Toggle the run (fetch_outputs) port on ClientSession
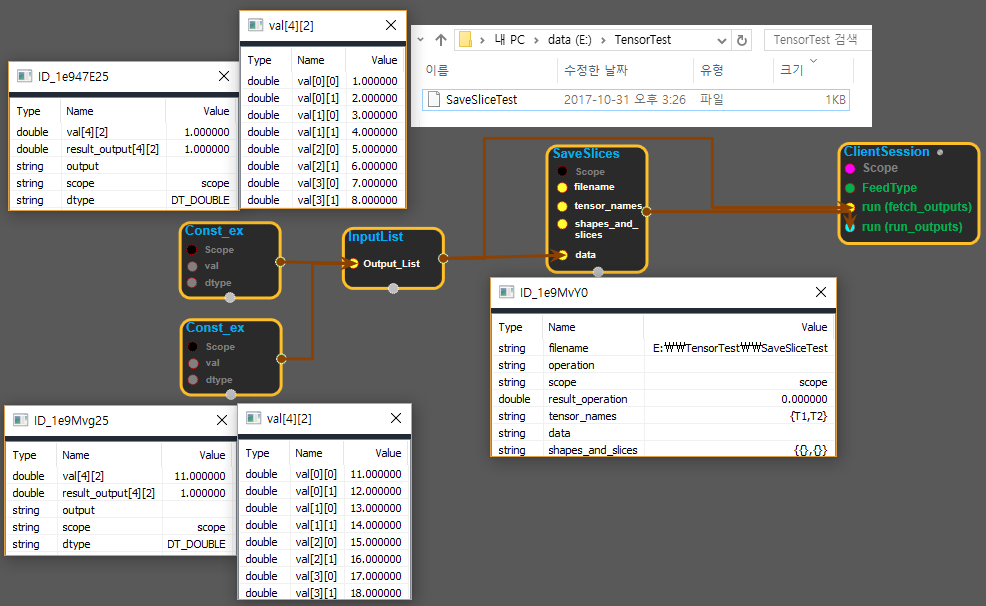Viewport: 986px width, 606px height. [850, 207]
